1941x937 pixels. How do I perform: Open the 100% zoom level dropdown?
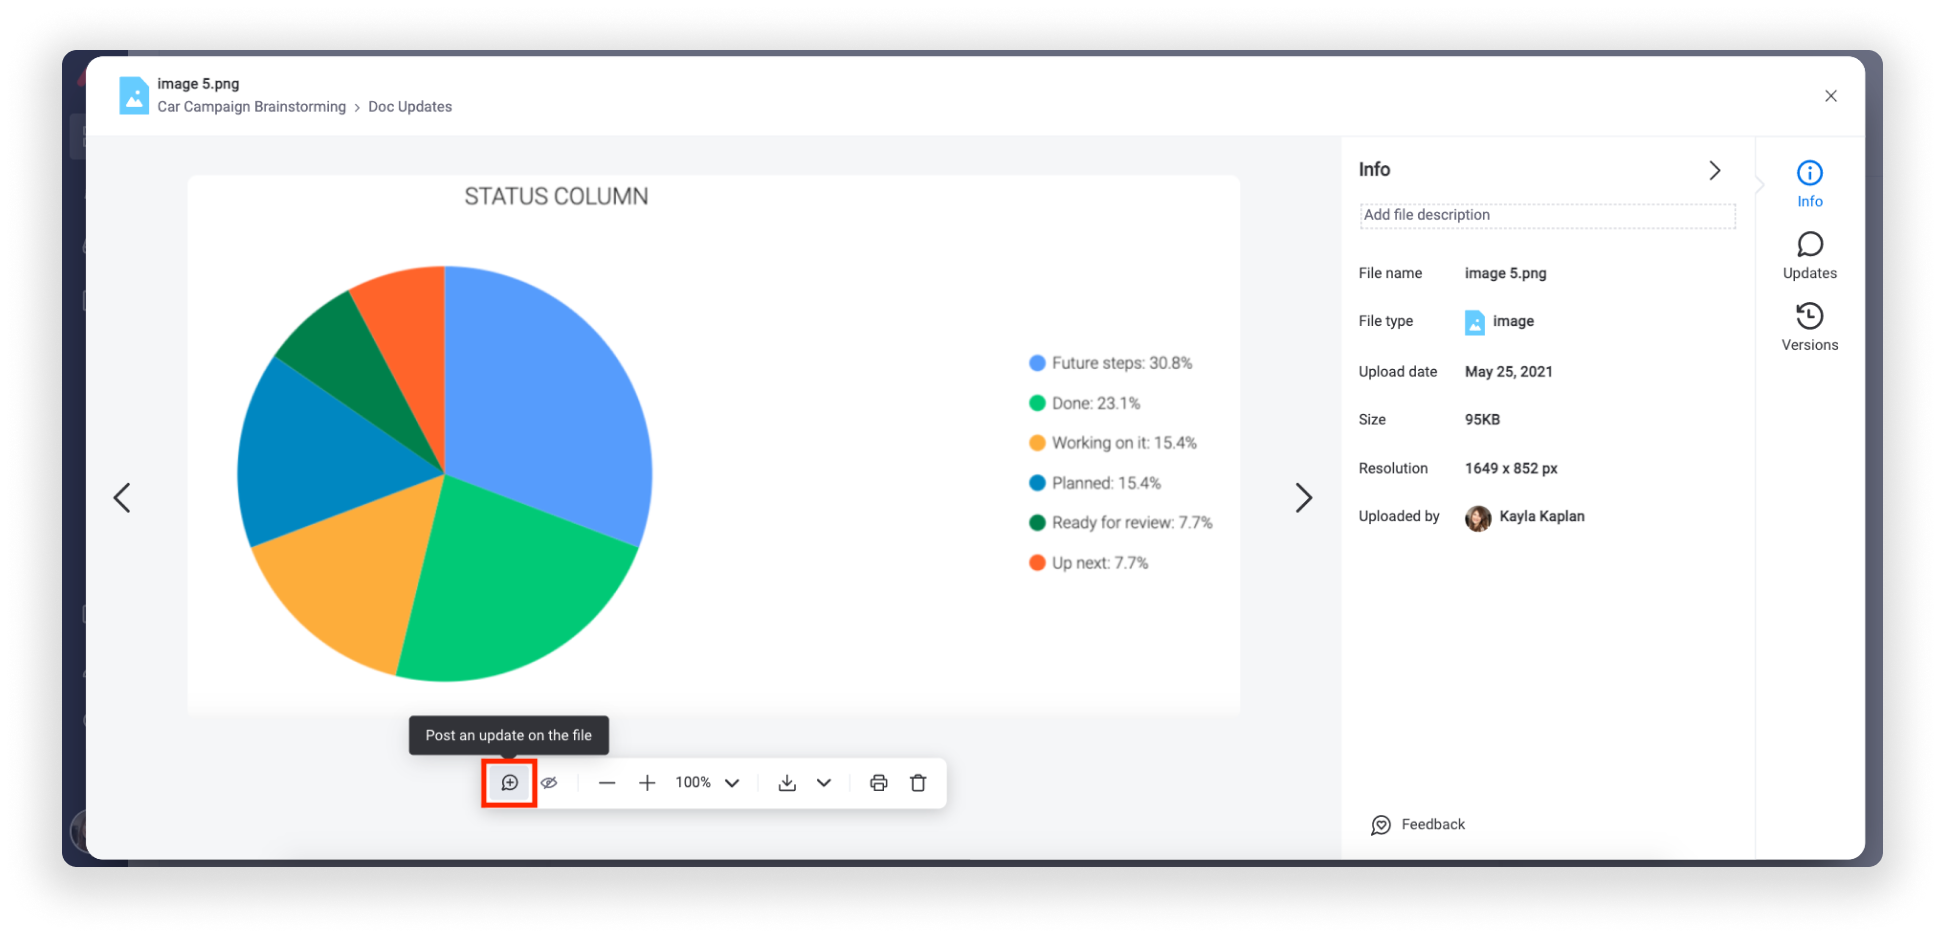click(x=708, y=783)
